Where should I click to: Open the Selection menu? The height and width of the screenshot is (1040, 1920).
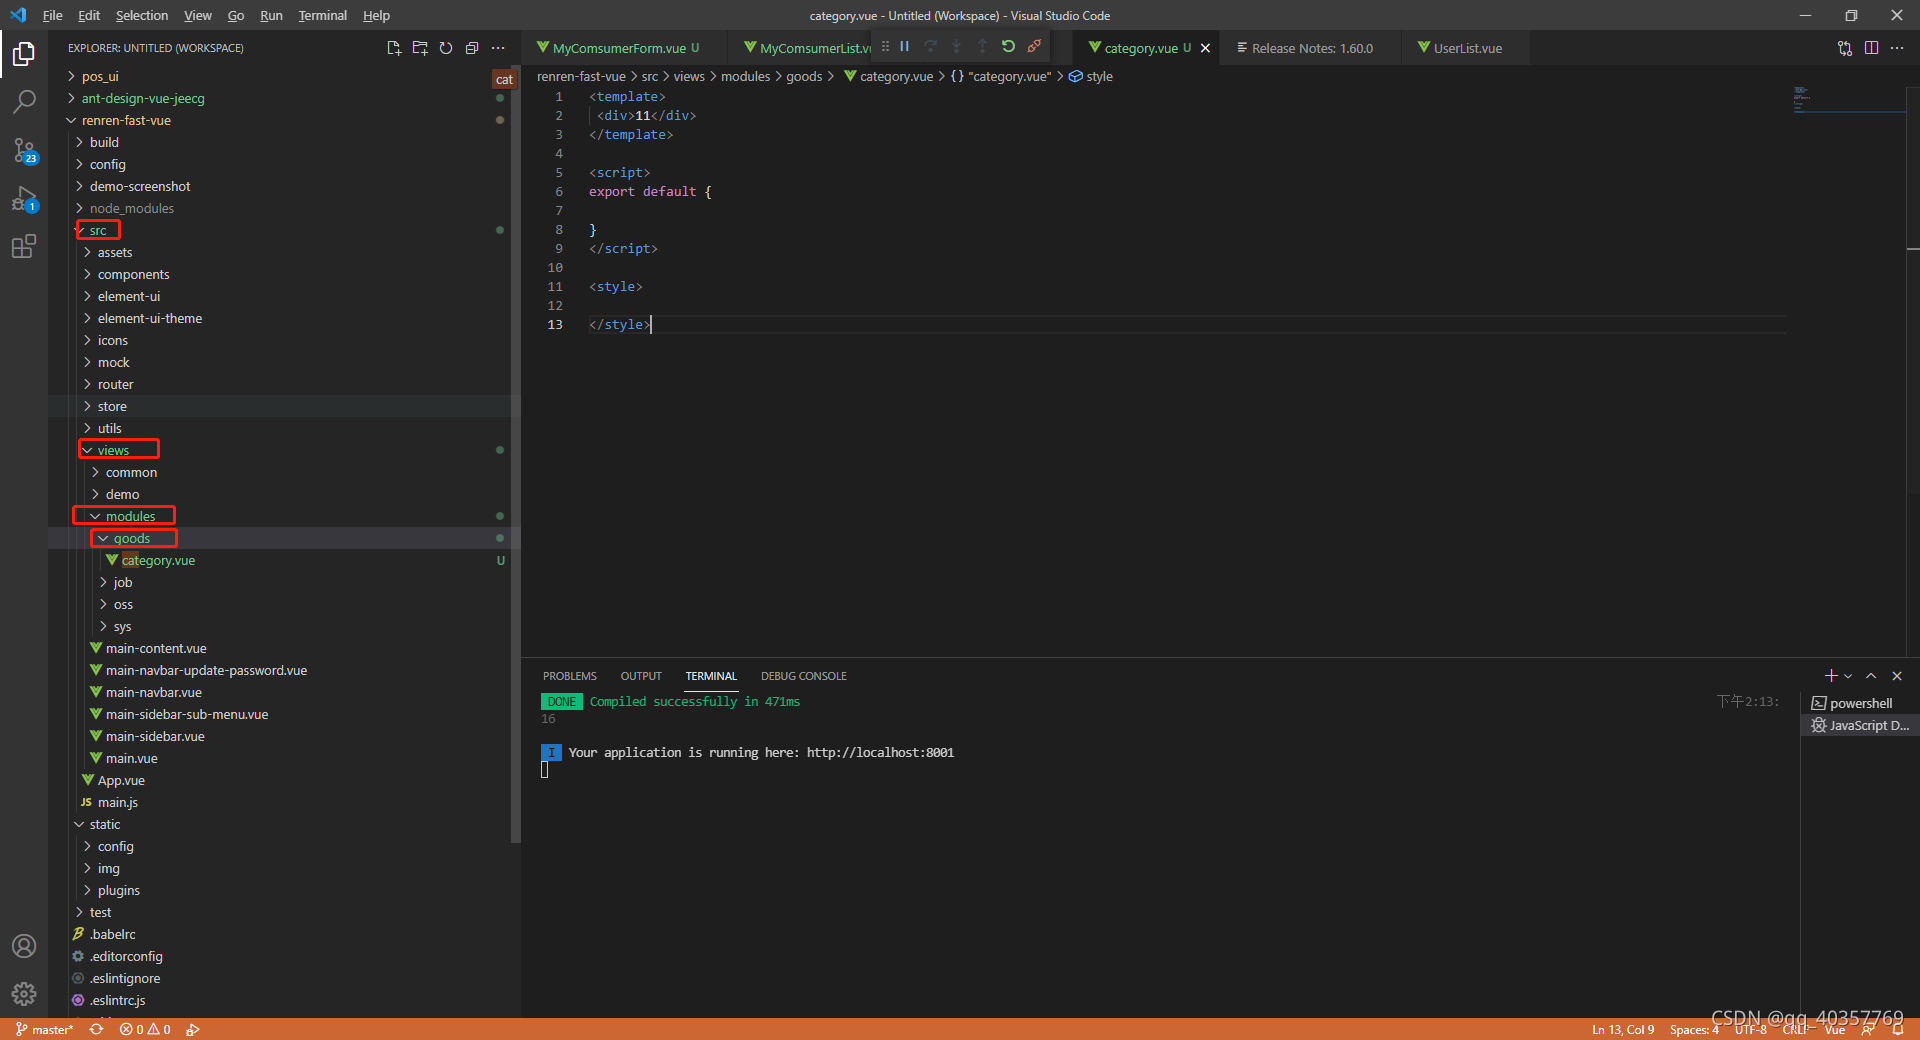tap(141, 15)
